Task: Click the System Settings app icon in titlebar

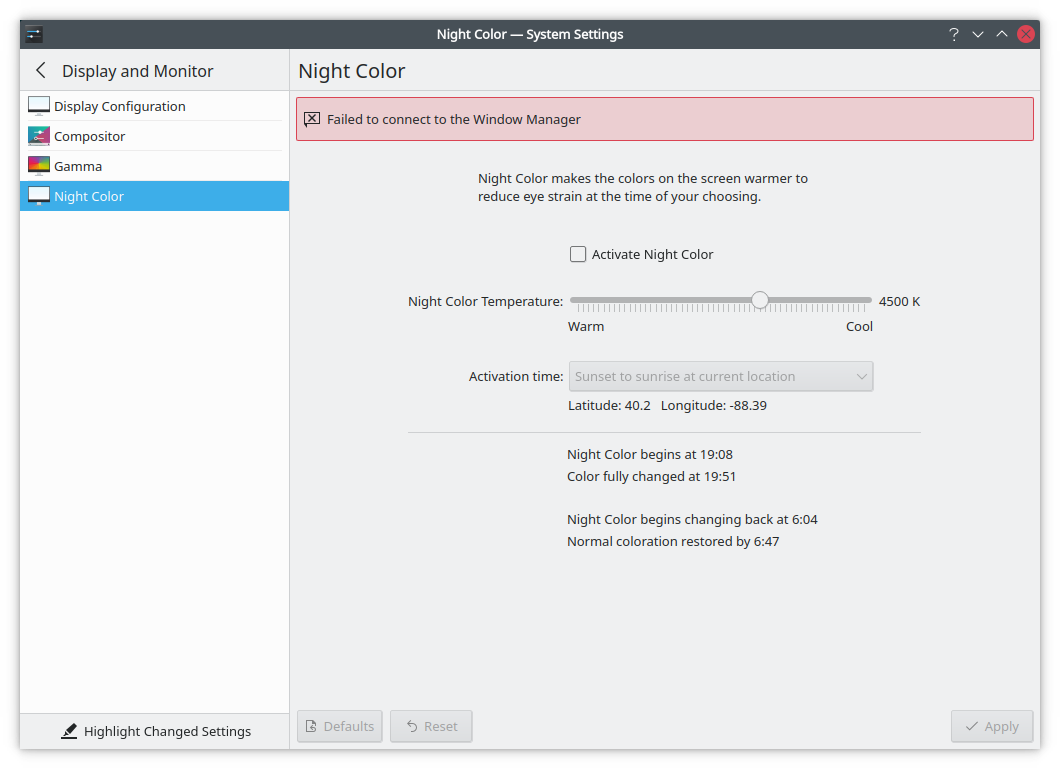Action: click(34, 34)
